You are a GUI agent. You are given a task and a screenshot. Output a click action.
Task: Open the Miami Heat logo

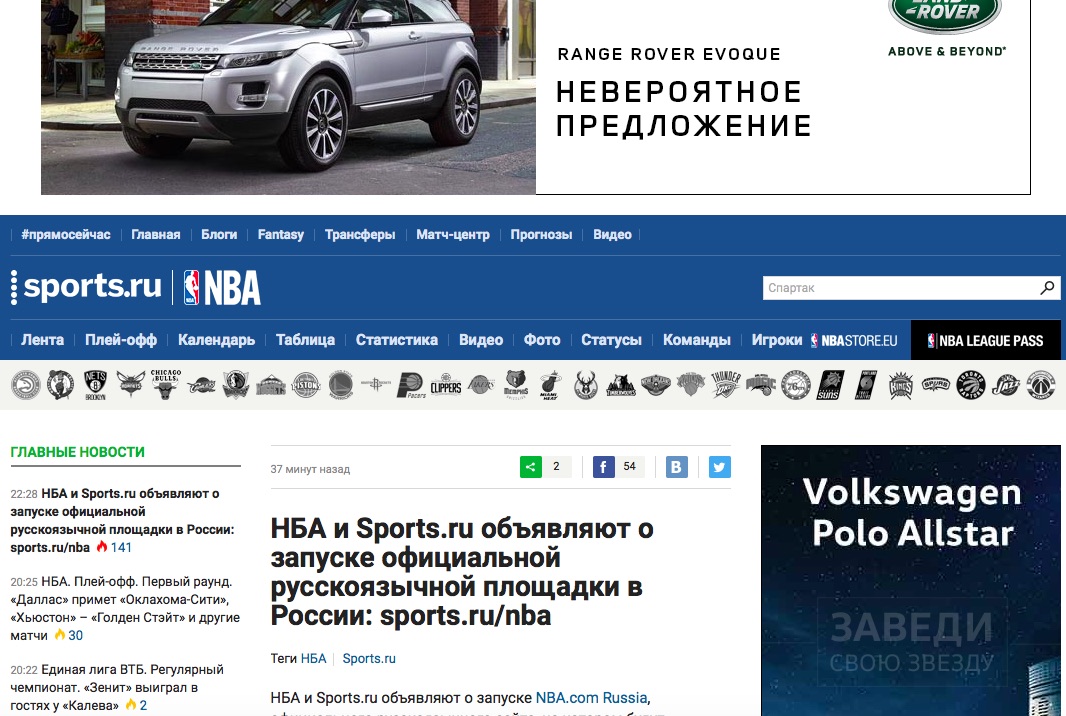pyautogui.click(x=551, y=385)
